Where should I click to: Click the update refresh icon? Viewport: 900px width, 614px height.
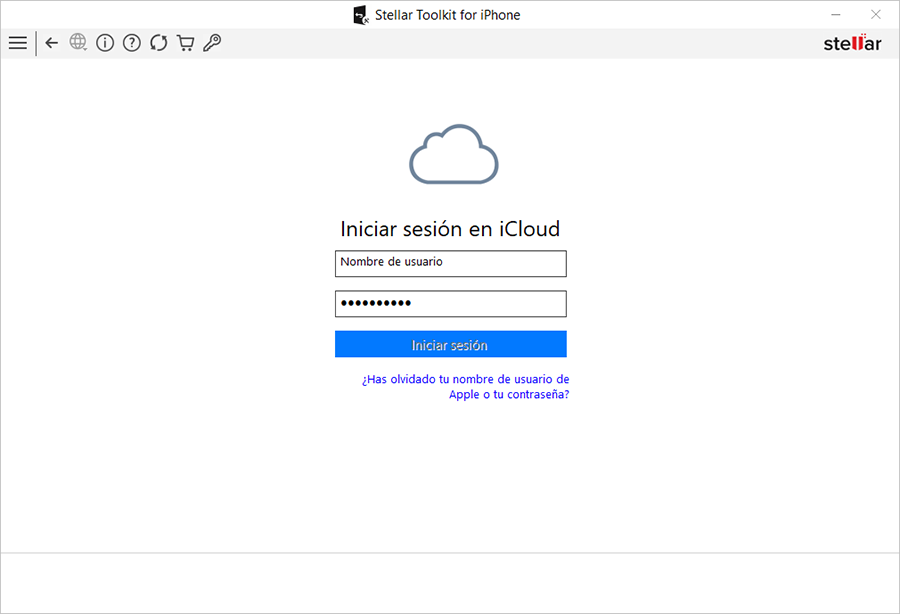158,43
